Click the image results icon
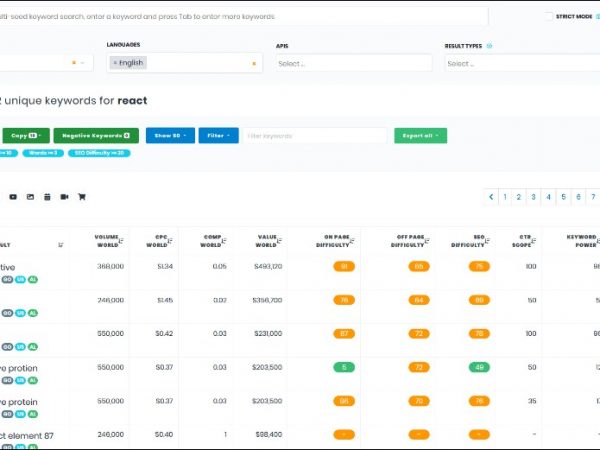The image size is (600, 450). tap(30, 197)
